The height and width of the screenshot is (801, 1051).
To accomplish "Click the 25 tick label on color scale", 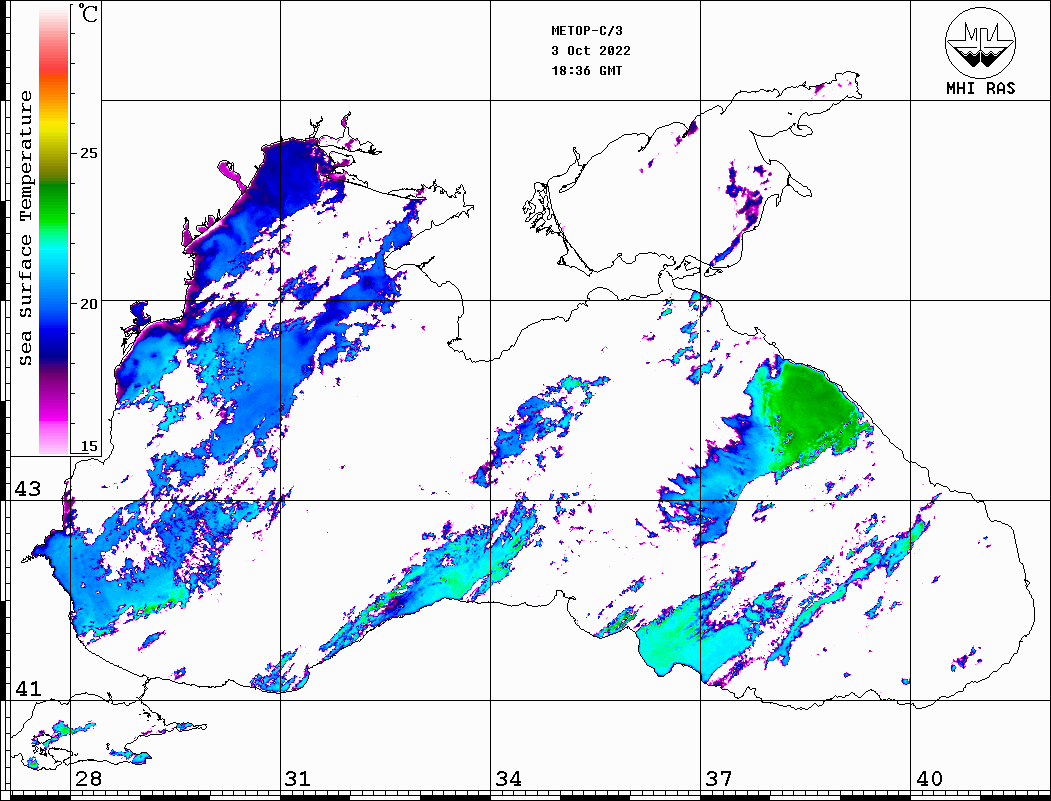I will pyautogui.click(x=88, y=153).
